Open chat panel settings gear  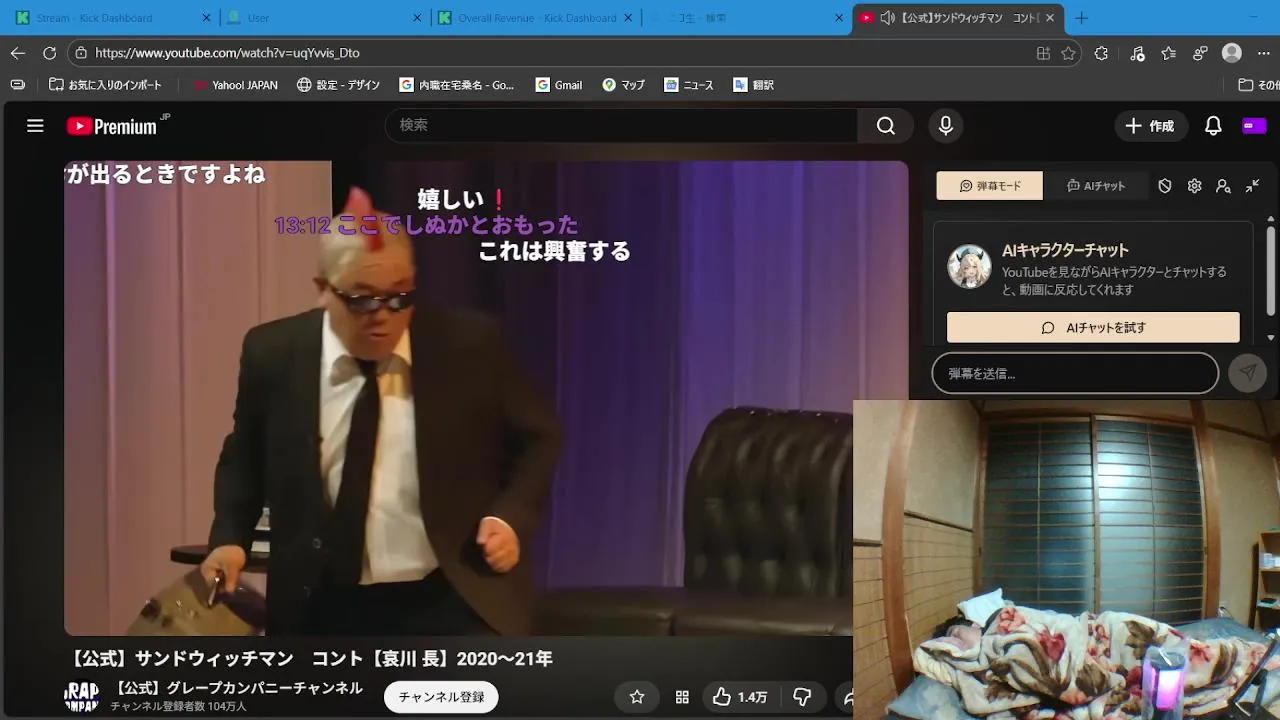[x=1194, y=186]
